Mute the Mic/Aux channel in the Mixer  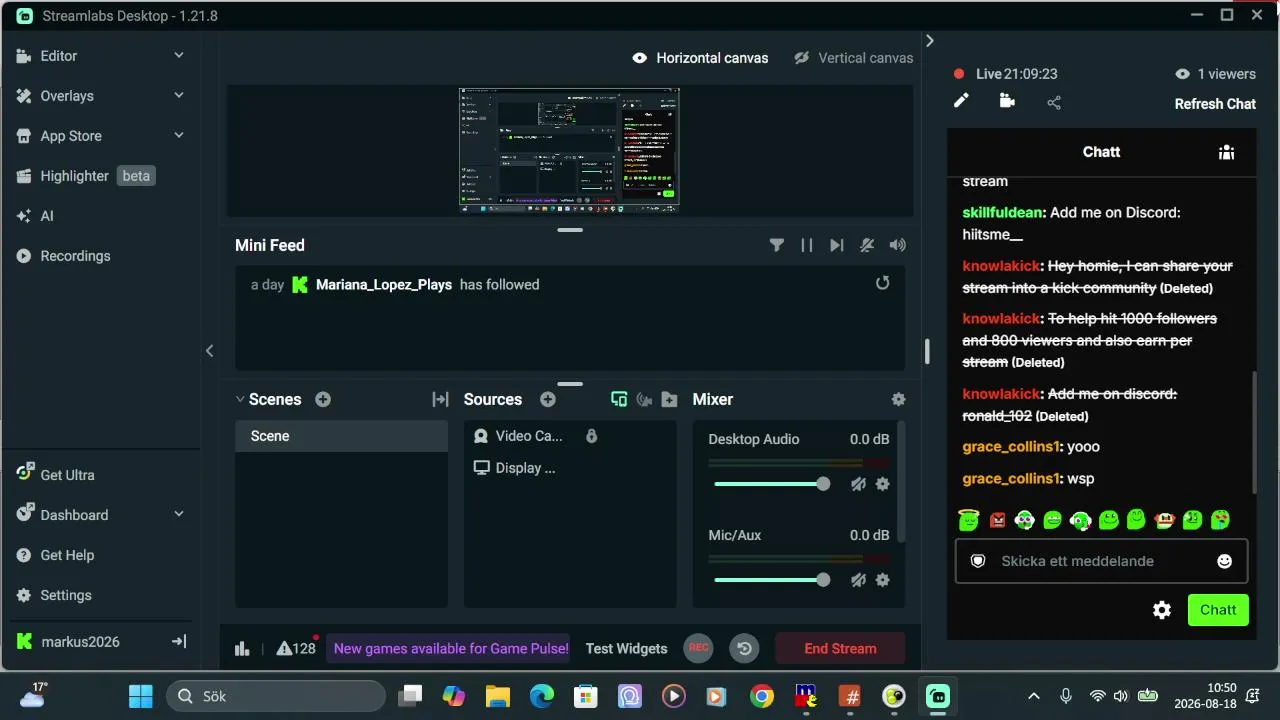[x=858, y=580]
